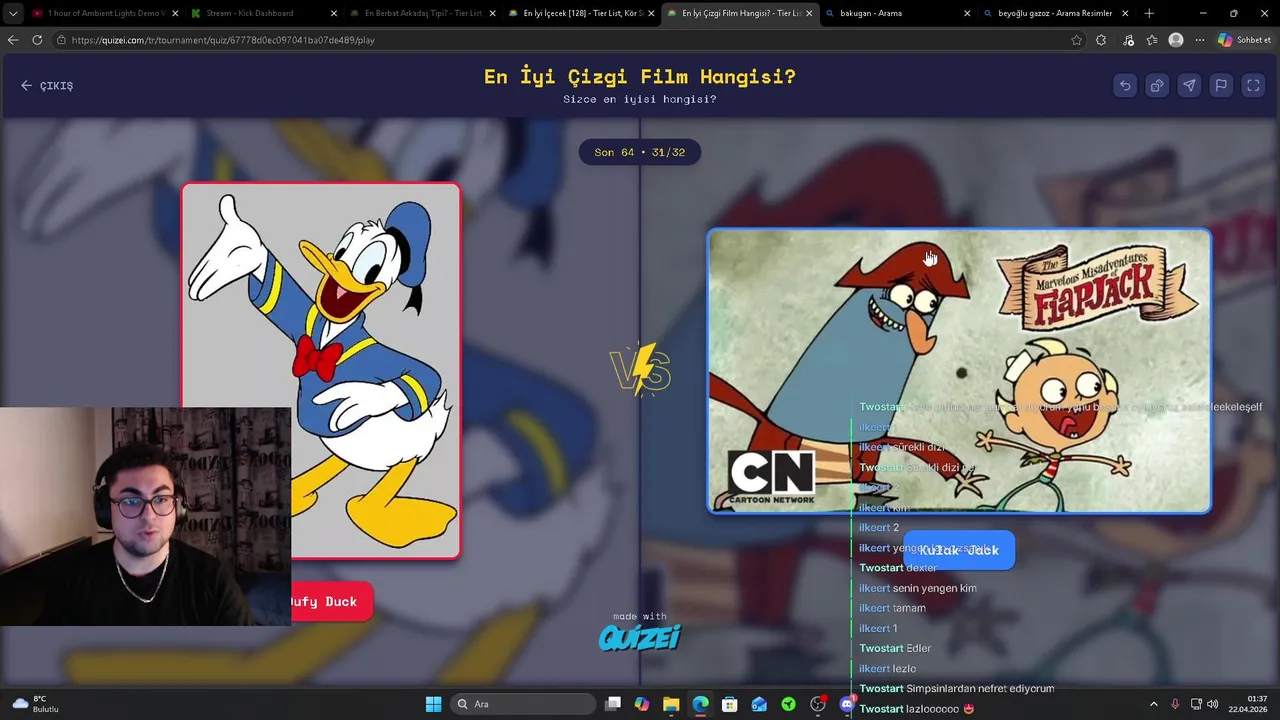
Task: Click the Quizei logo at bottom
Action: [x=640, y=637]
